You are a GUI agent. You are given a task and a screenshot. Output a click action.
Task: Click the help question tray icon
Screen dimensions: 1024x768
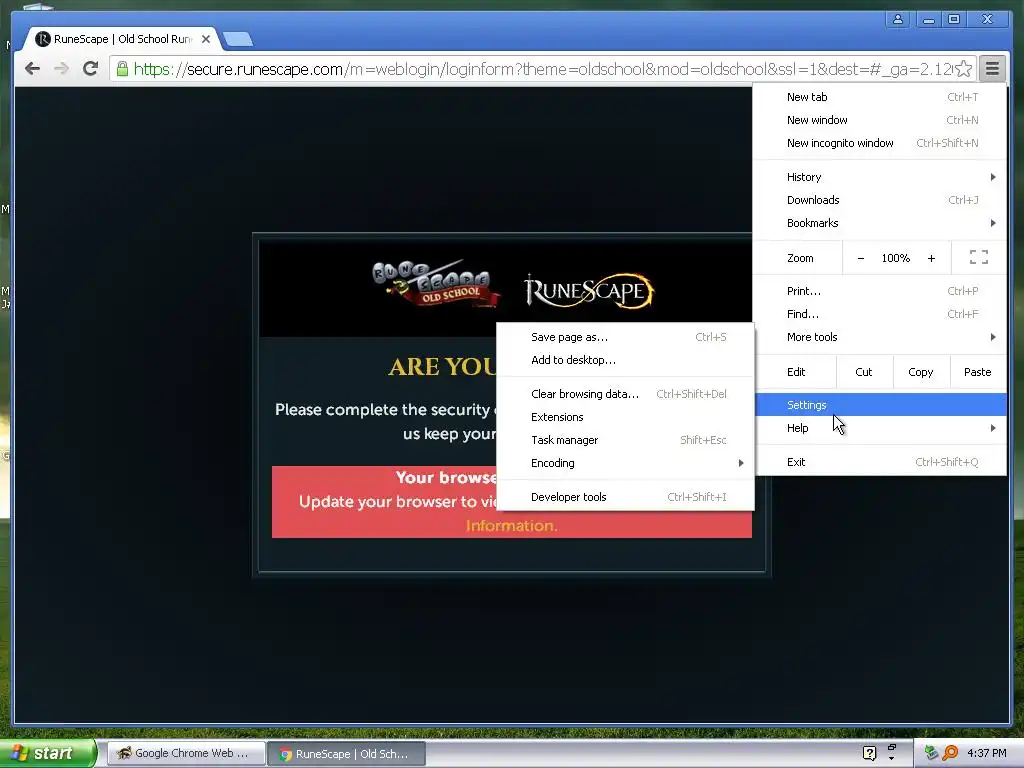869,753
